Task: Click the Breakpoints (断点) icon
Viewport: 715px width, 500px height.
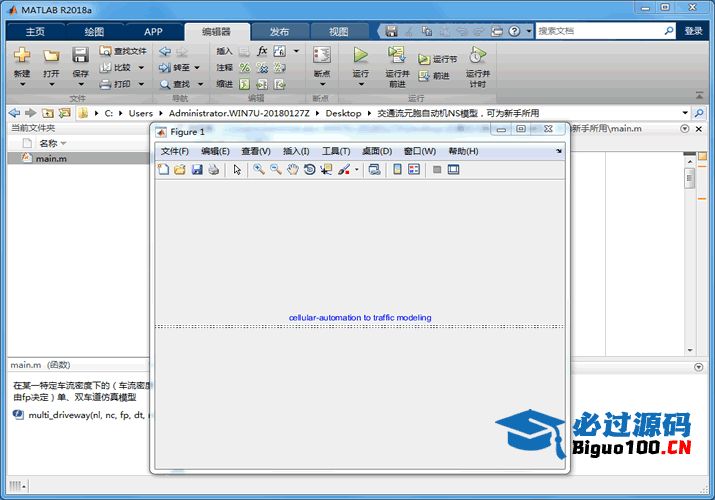Action: pos(322,55)
